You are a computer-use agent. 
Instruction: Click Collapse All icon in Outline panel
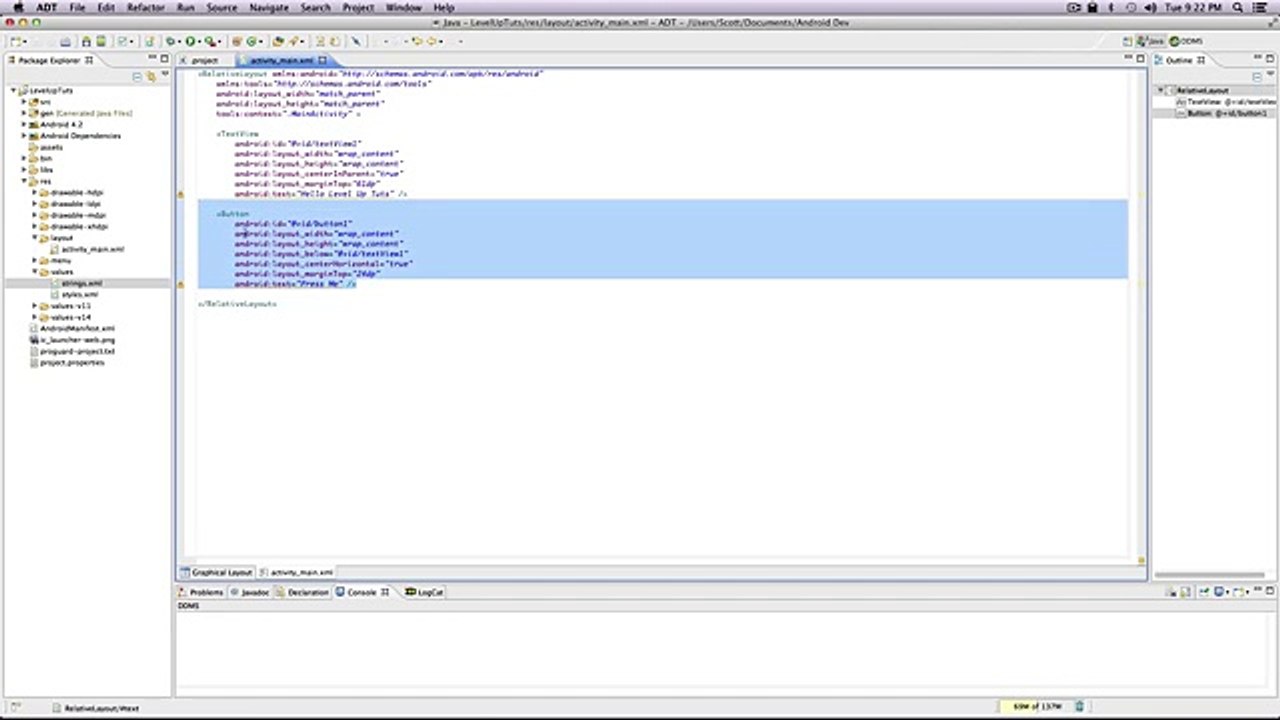1258,76
